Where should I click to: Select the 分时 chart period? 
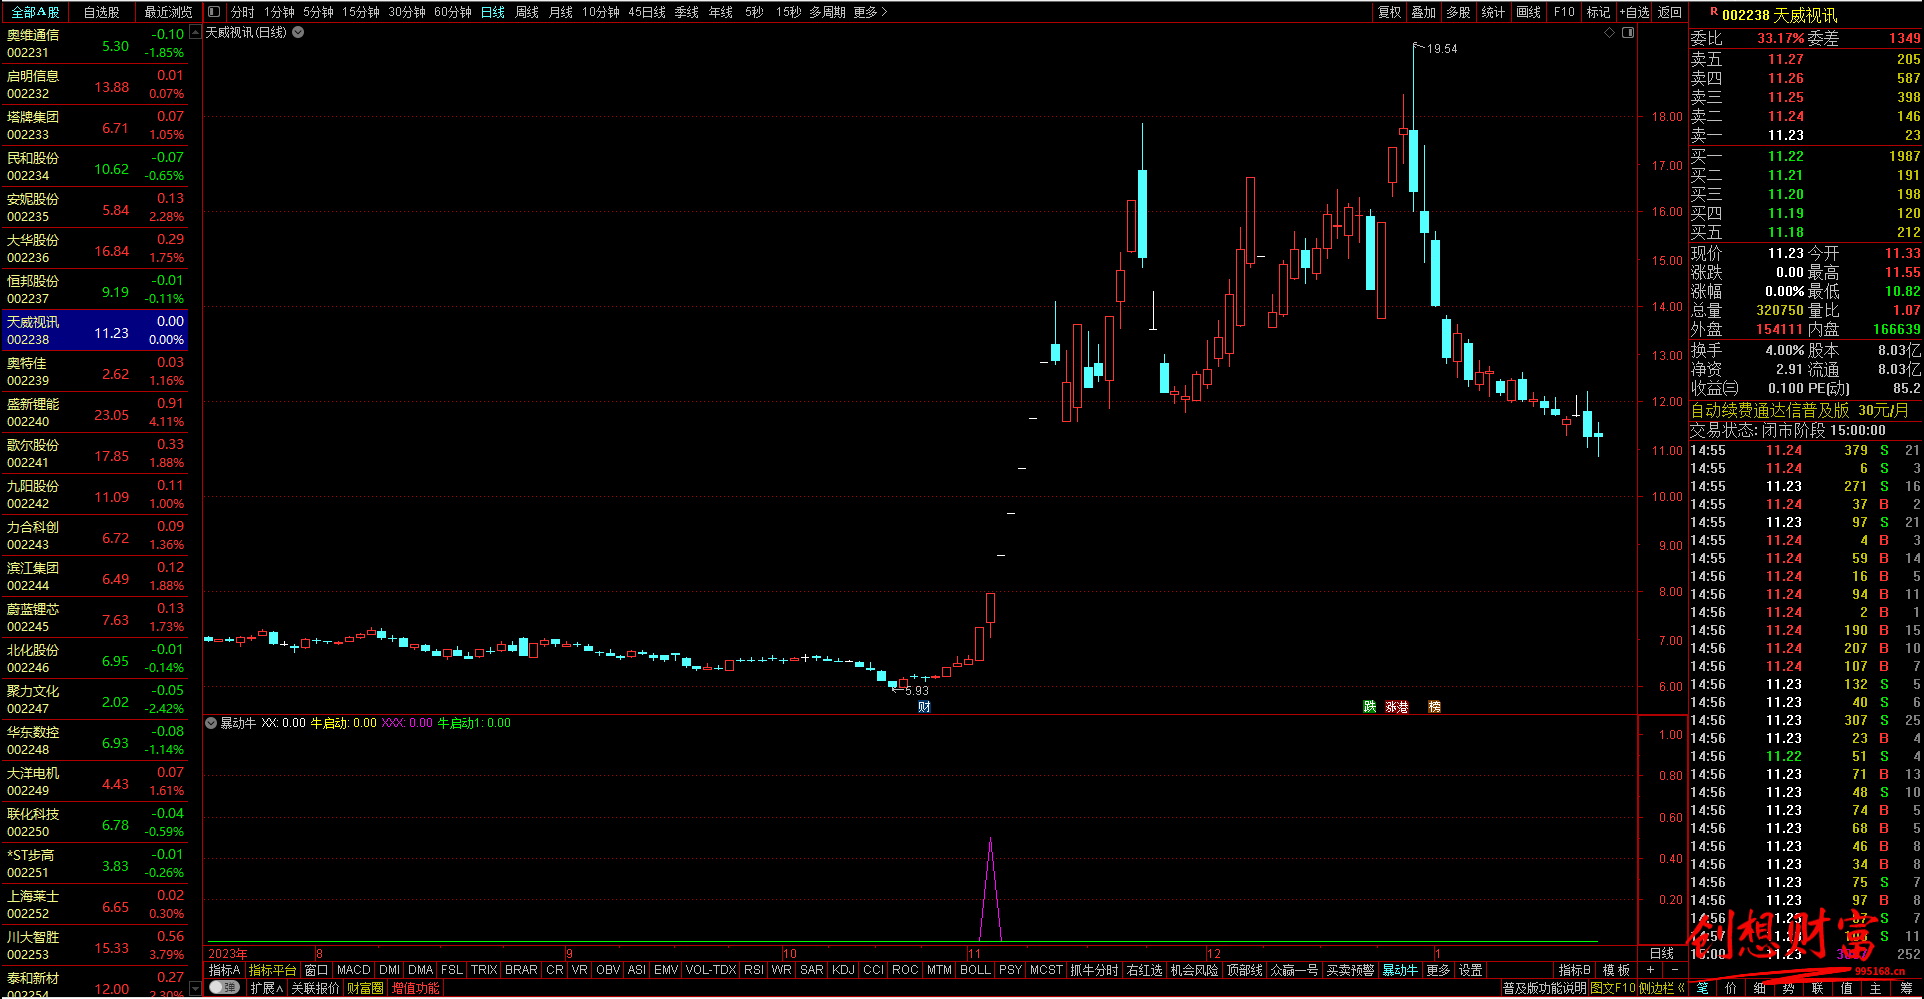[242, 12]
